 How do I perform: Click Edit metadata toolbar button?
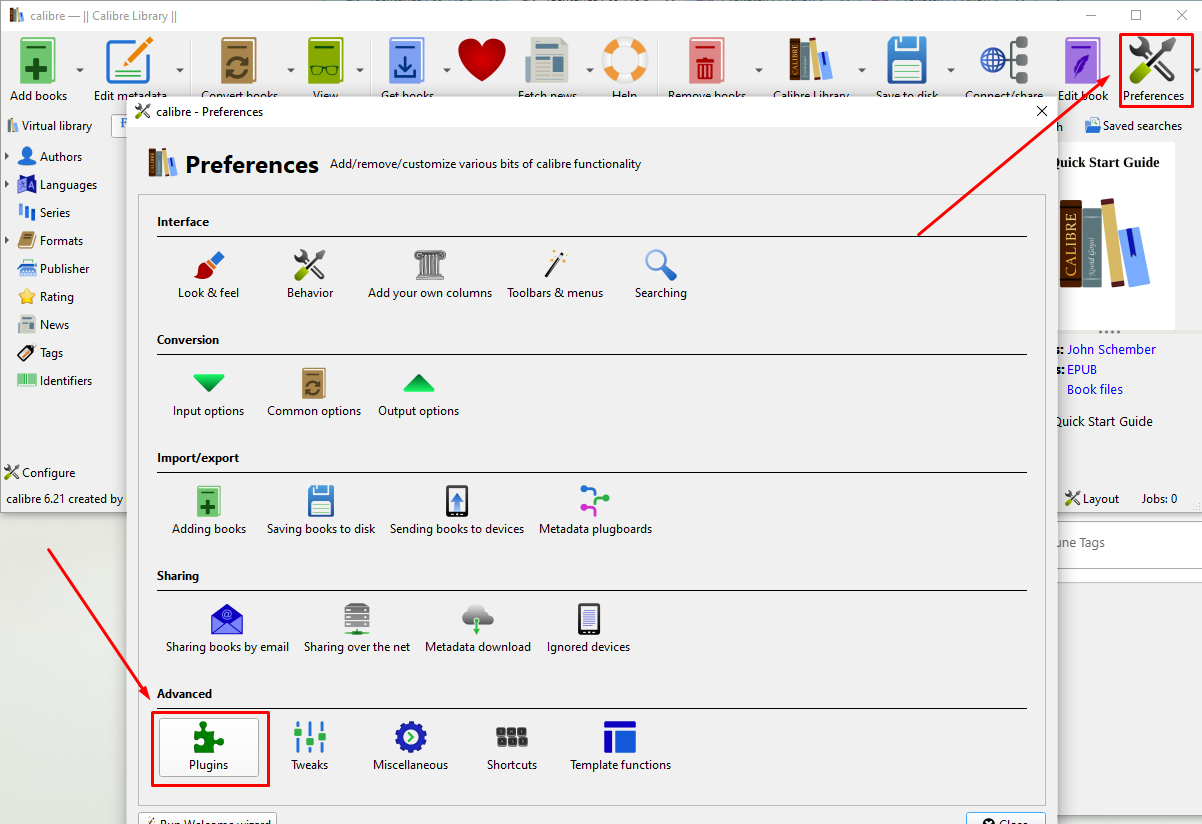[x=130, y=69]
